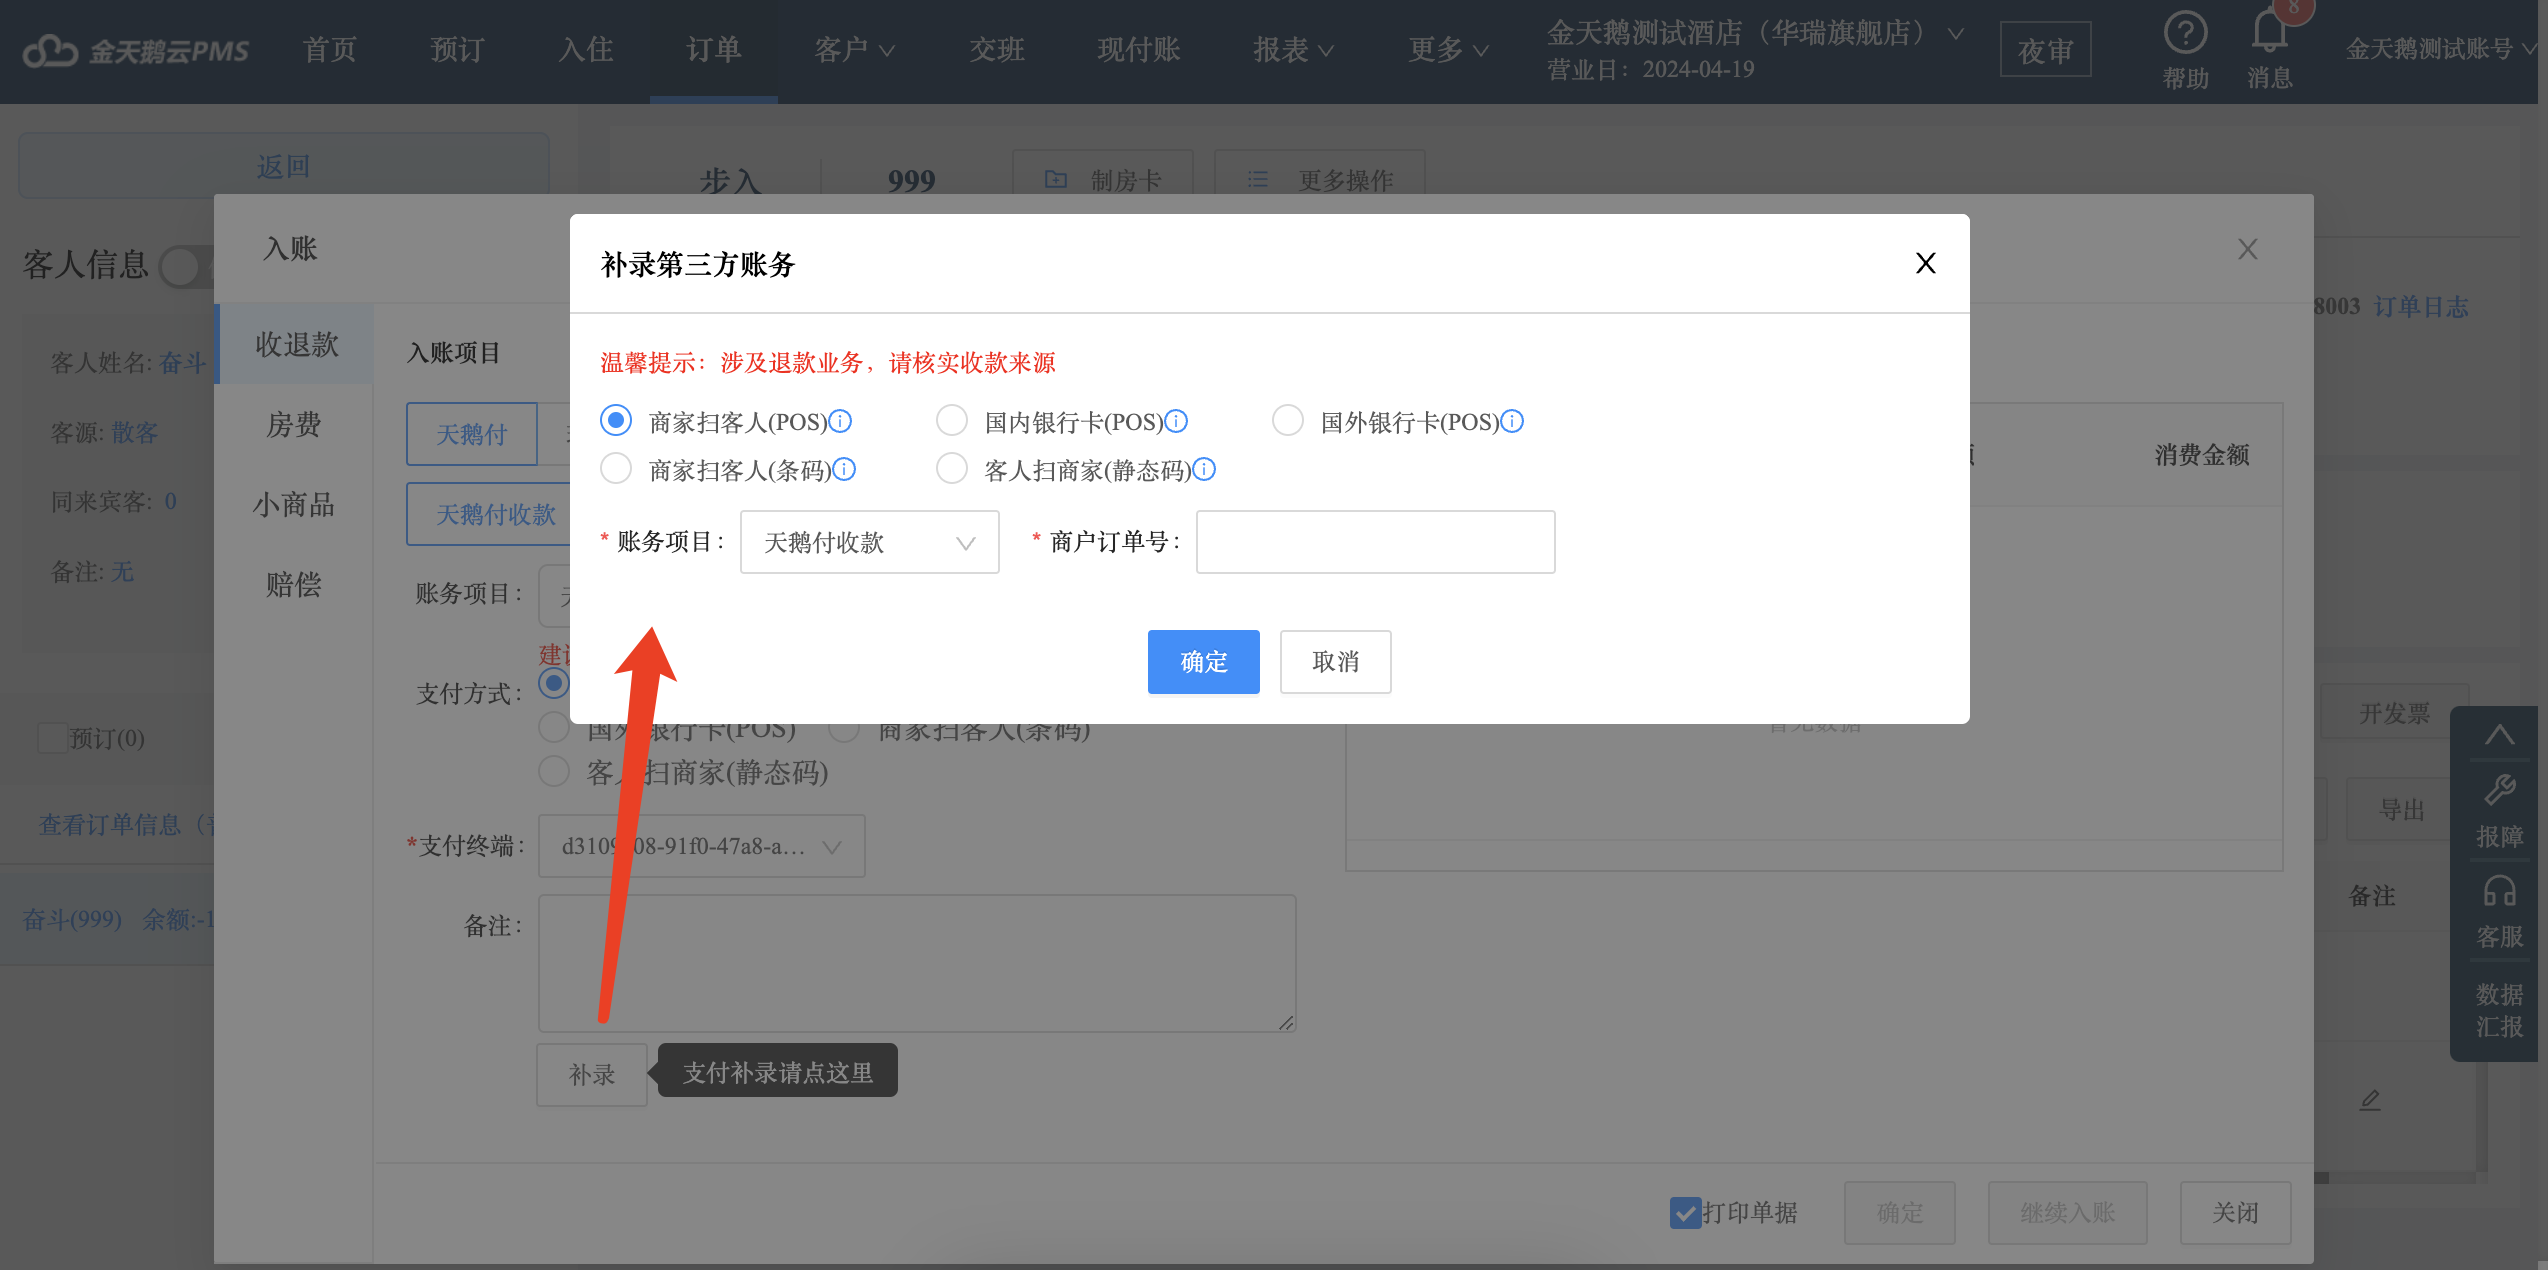The image size is (2548, 1270).
Task: Click the pencil edit icon
Action: [2370, 1100]
